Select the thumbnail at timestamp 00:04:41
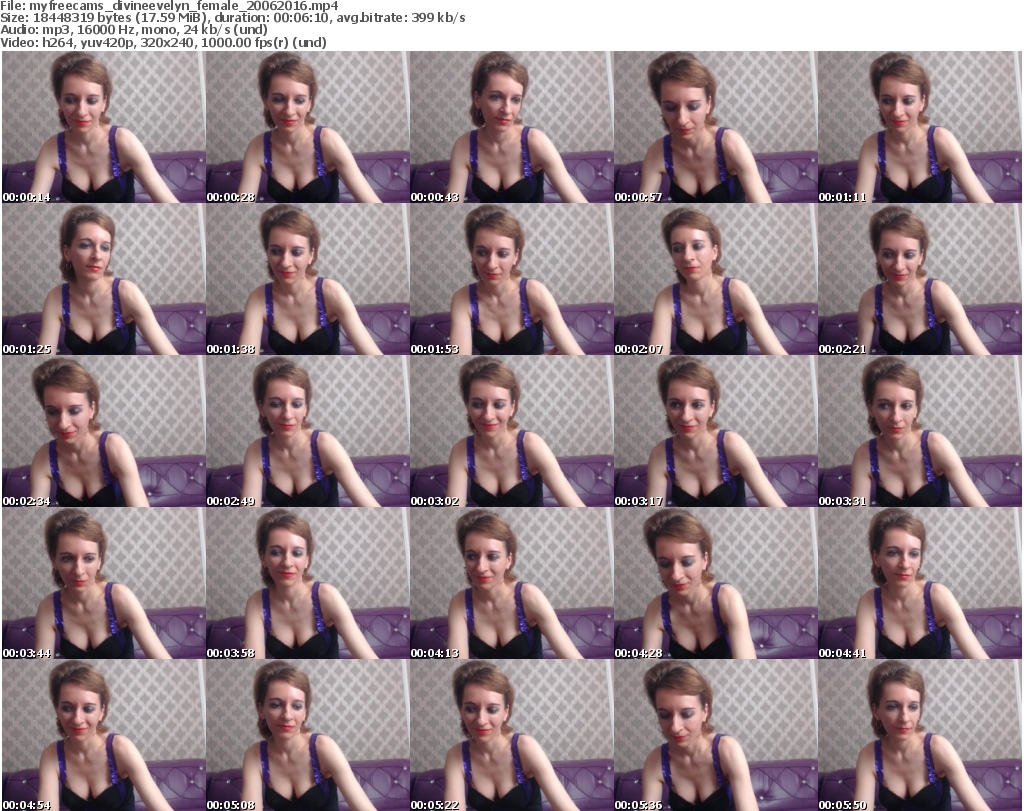This screenshot has height=811, width=1024. click(920, 583)
